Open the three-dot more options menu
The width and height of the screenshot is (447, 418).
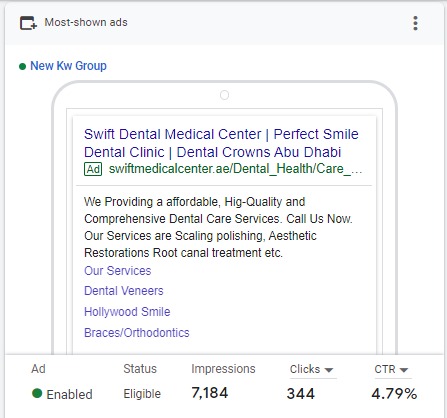tap(415, 23)
